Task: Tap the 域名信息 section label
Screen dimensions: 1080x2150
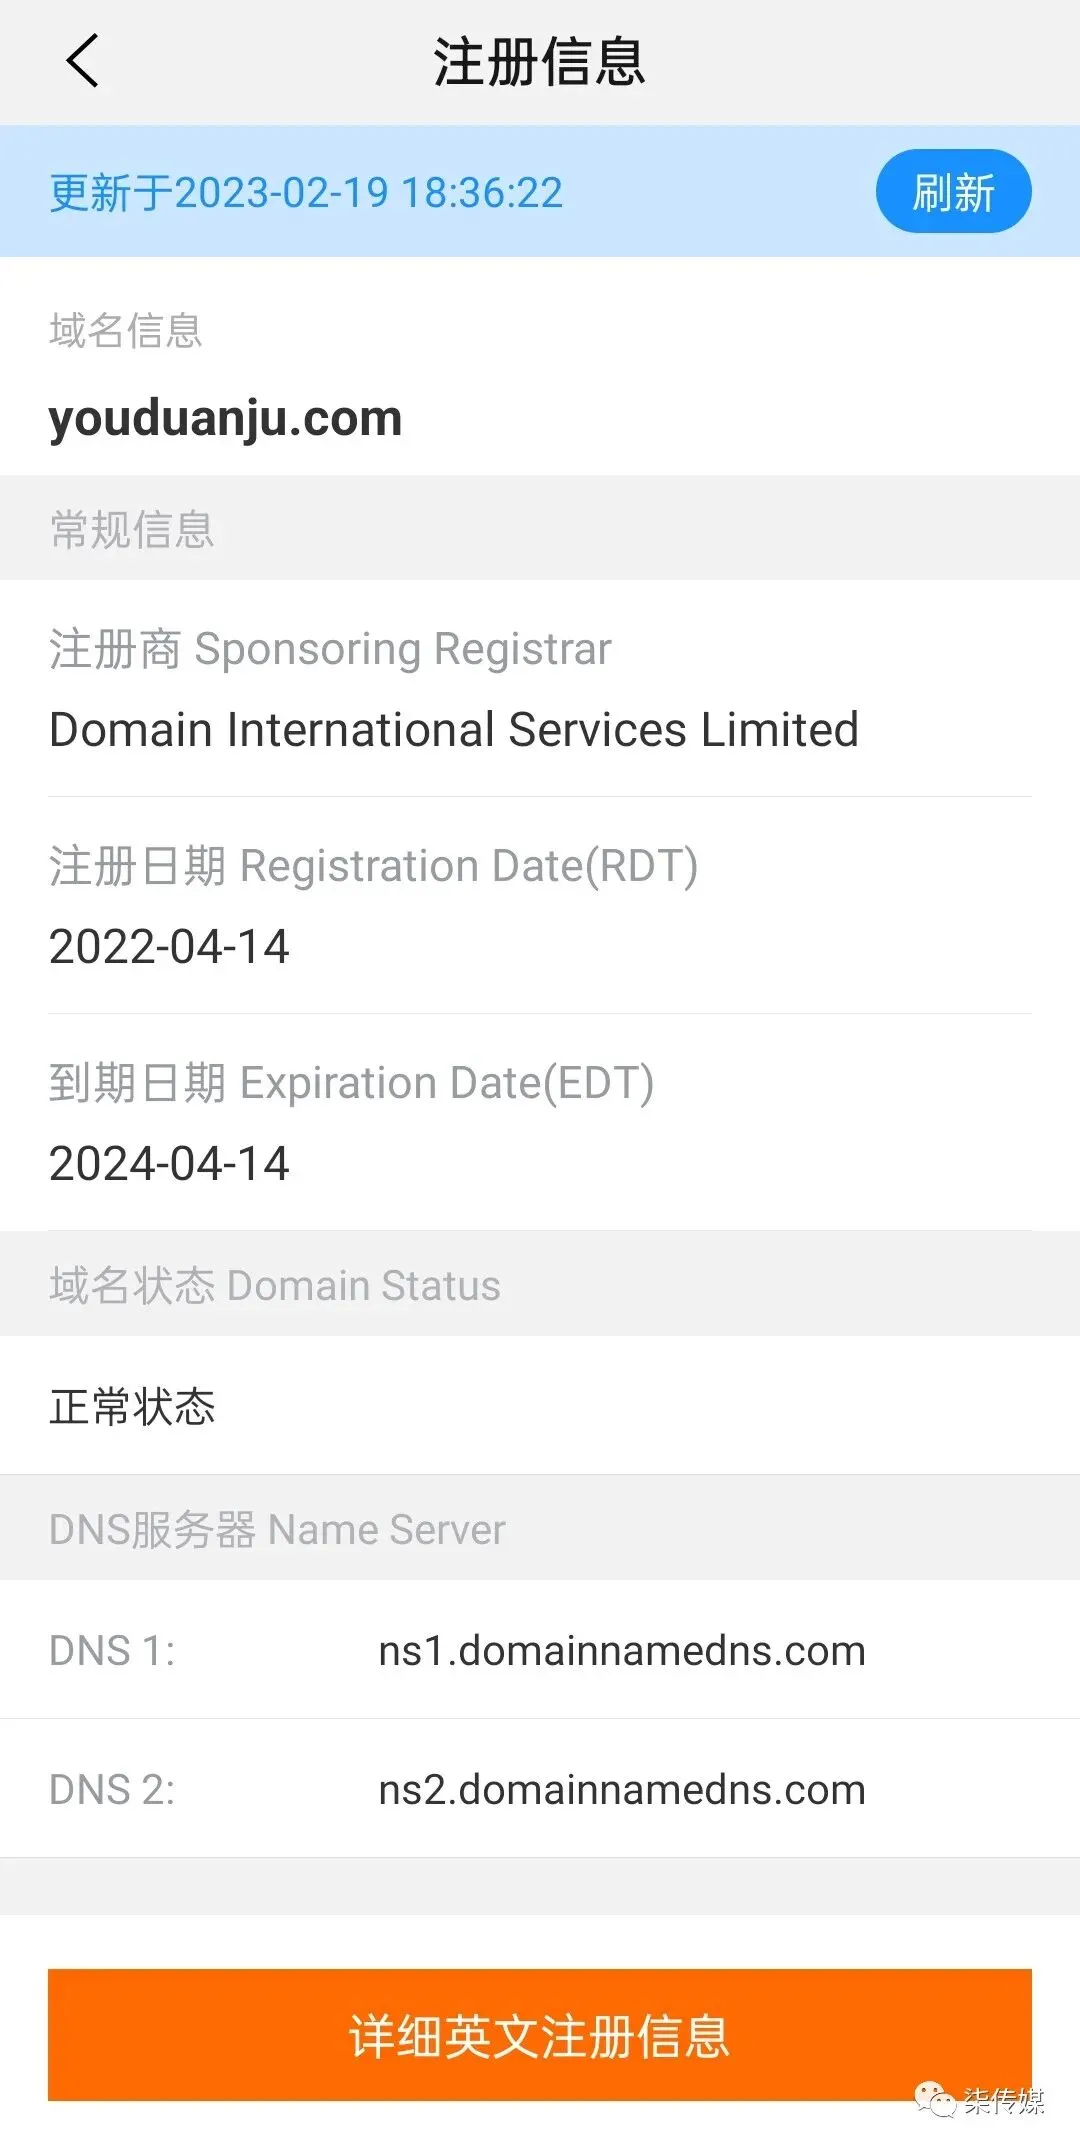Action: [126, 330]
